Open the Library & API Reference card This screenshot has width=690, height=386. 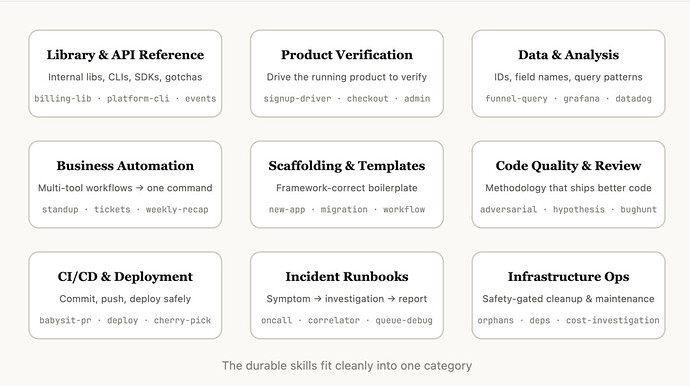point(125,74)
